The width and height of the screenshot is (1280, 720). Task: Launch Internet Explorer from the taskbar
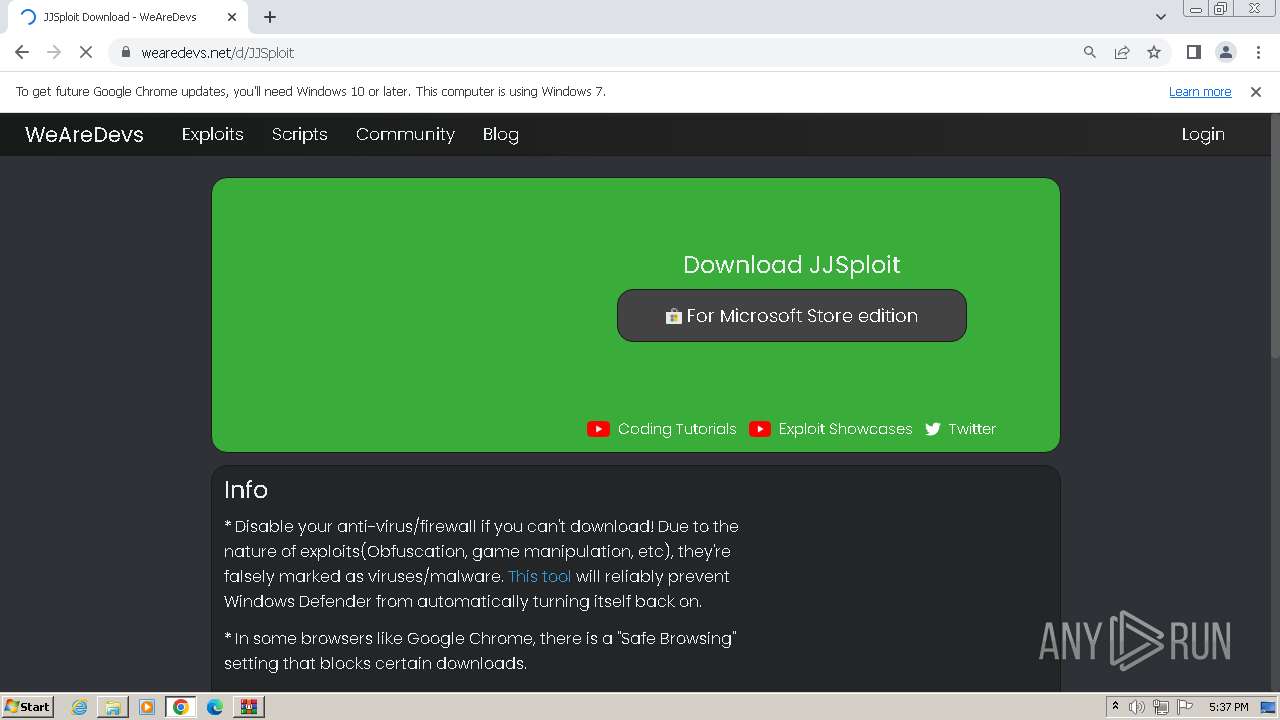(x=79, y=707)
